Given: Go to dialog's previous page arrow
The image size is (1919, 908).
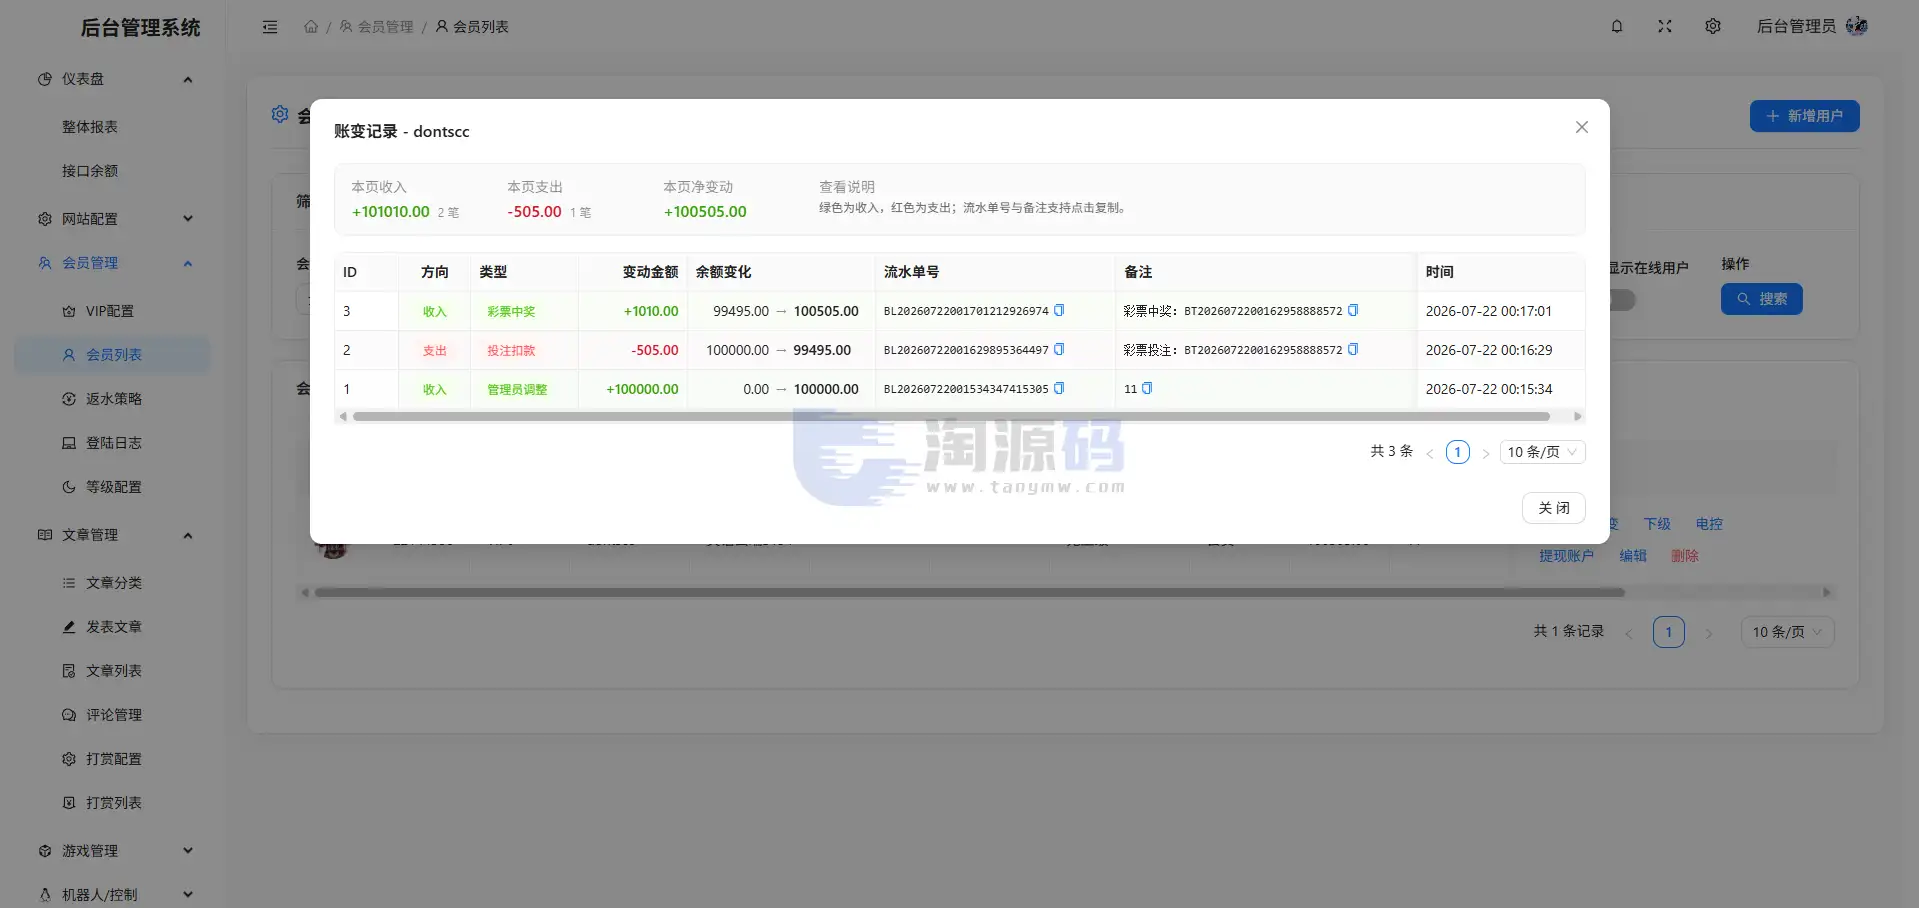Looking at the screenshot, I should tap(1430, 453).
